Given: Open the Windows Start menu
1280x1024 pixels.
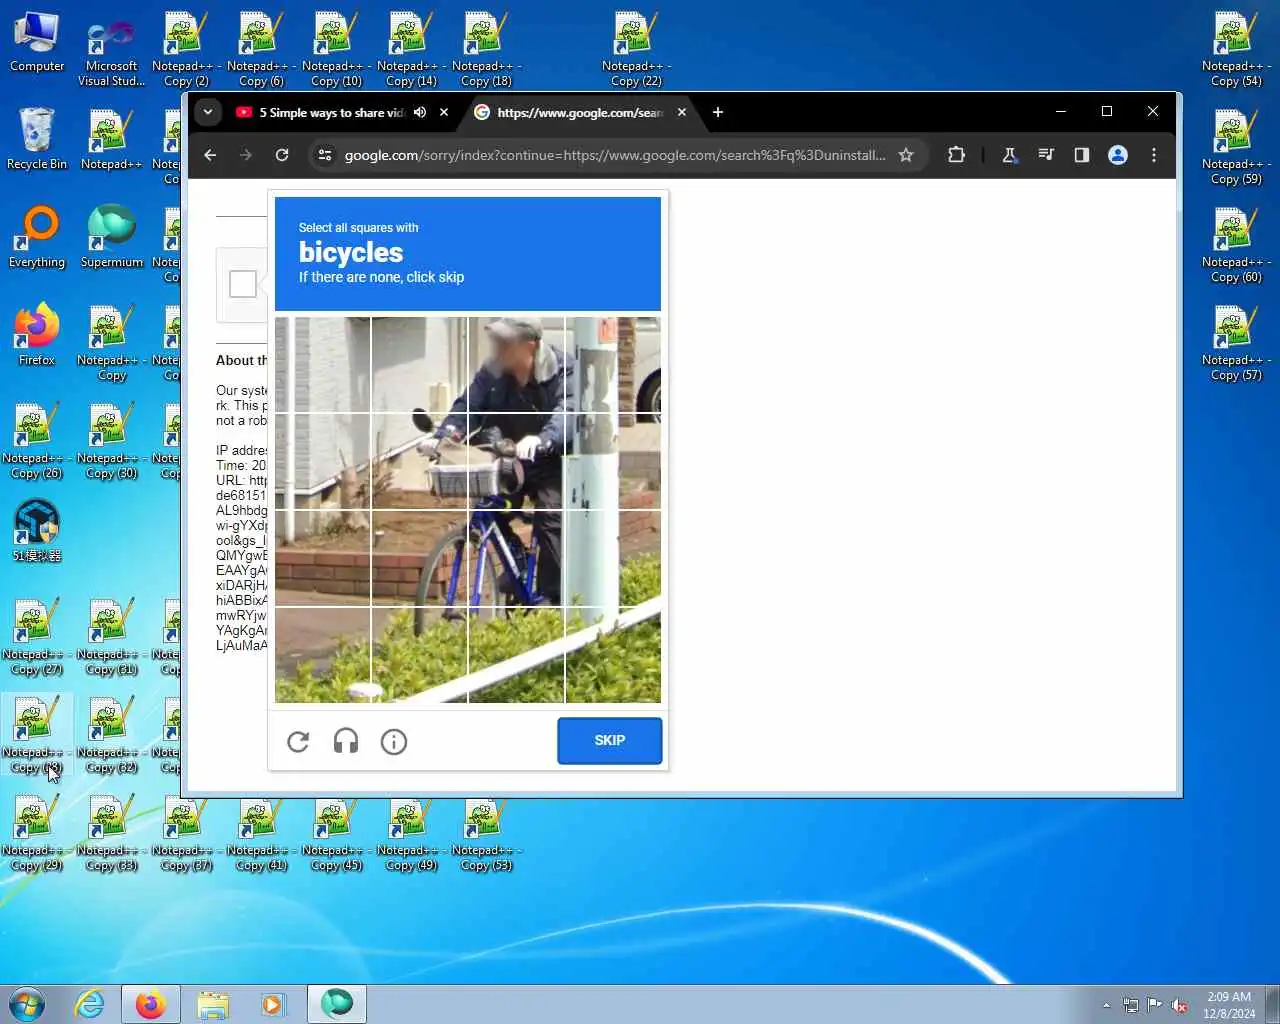Looking at the screenshot, I should (x=27, y=1003).
